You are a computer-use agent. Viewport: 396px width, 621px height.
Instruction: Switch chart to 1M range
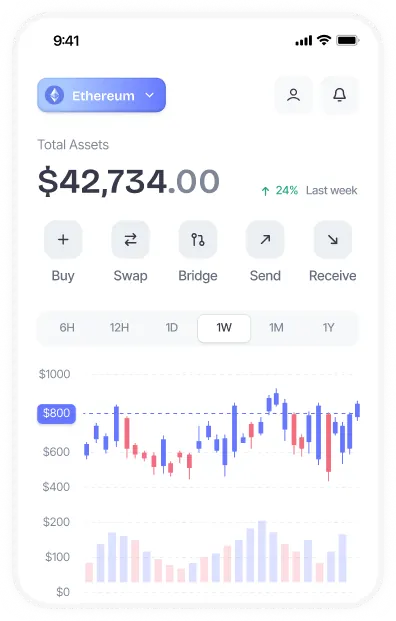tap(276, 328)
